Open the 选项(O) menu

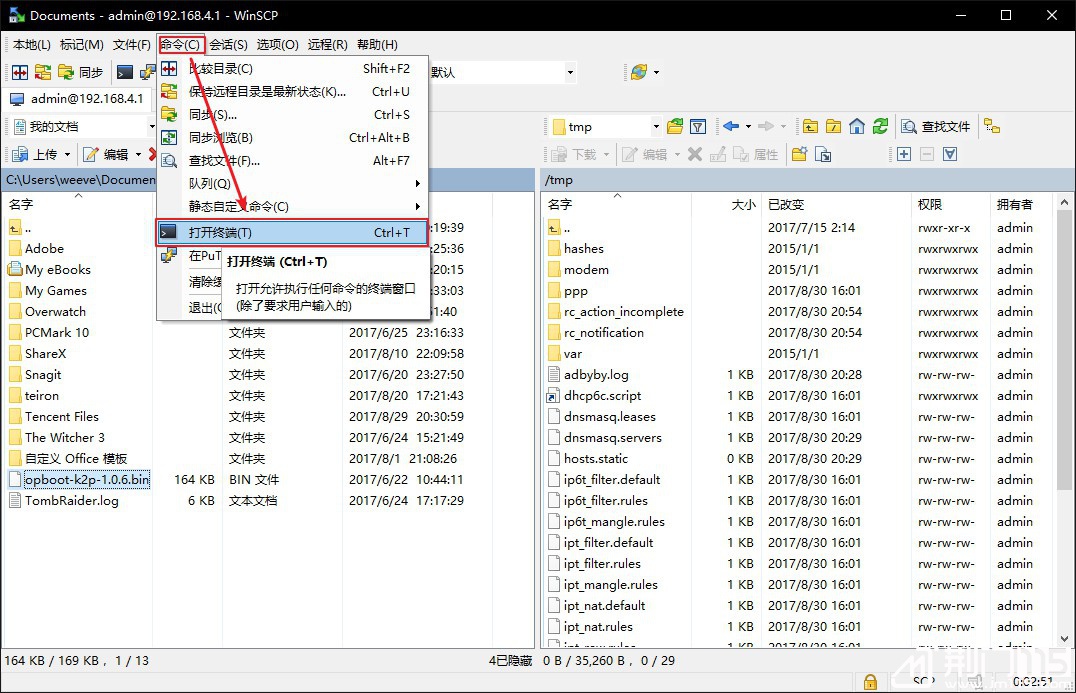(x=277, y=45)
